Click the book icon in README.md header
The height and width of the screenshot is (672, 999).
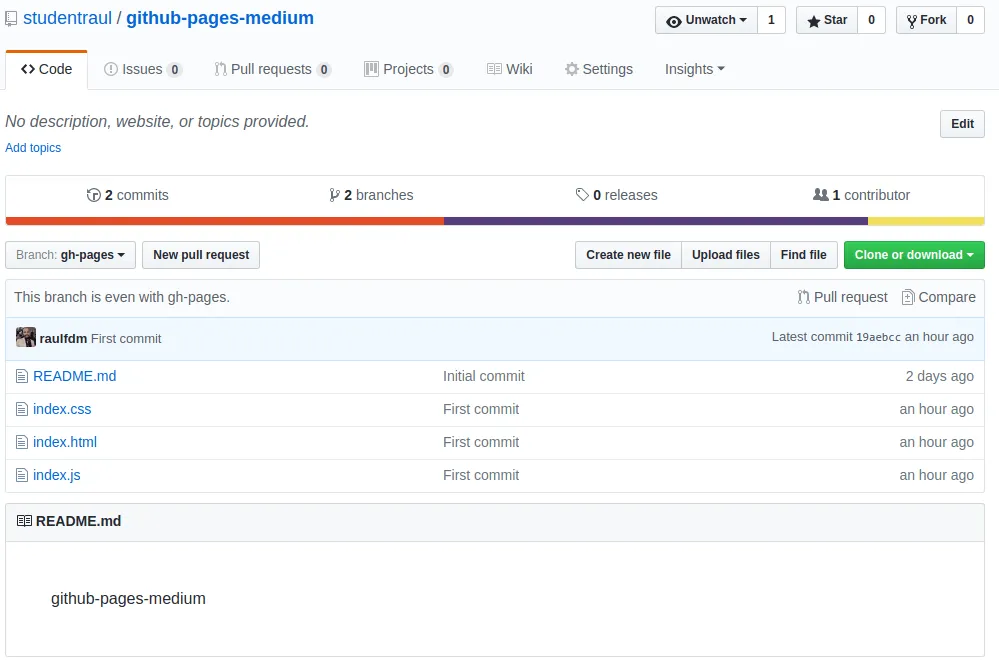pos(24,521)
